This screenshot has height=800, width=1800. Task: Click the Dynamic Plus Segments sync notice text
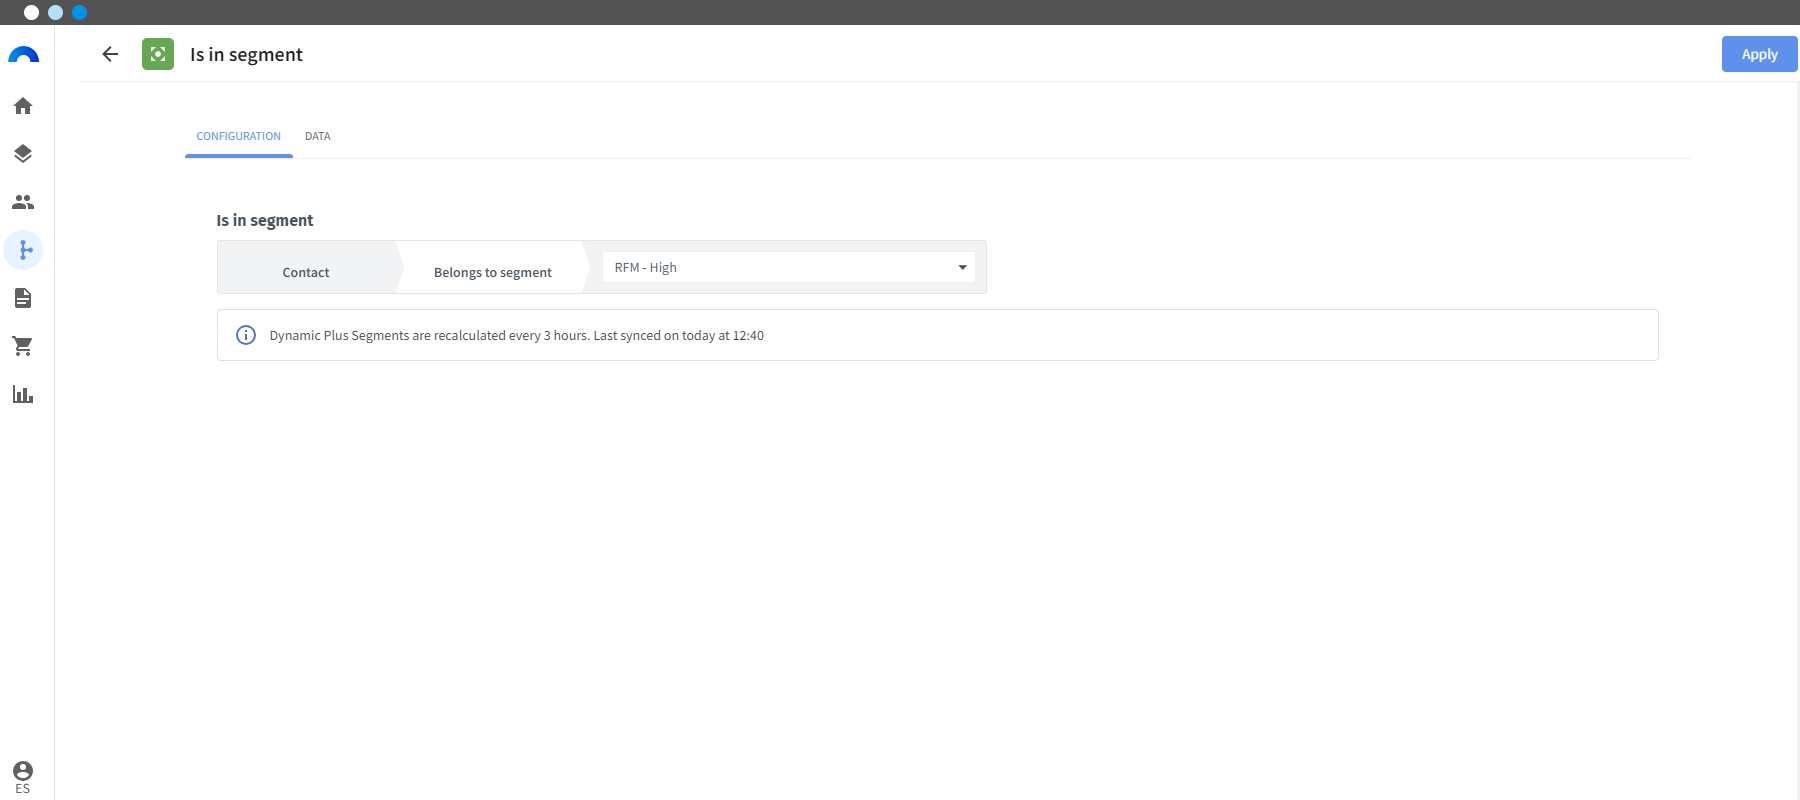516,335
